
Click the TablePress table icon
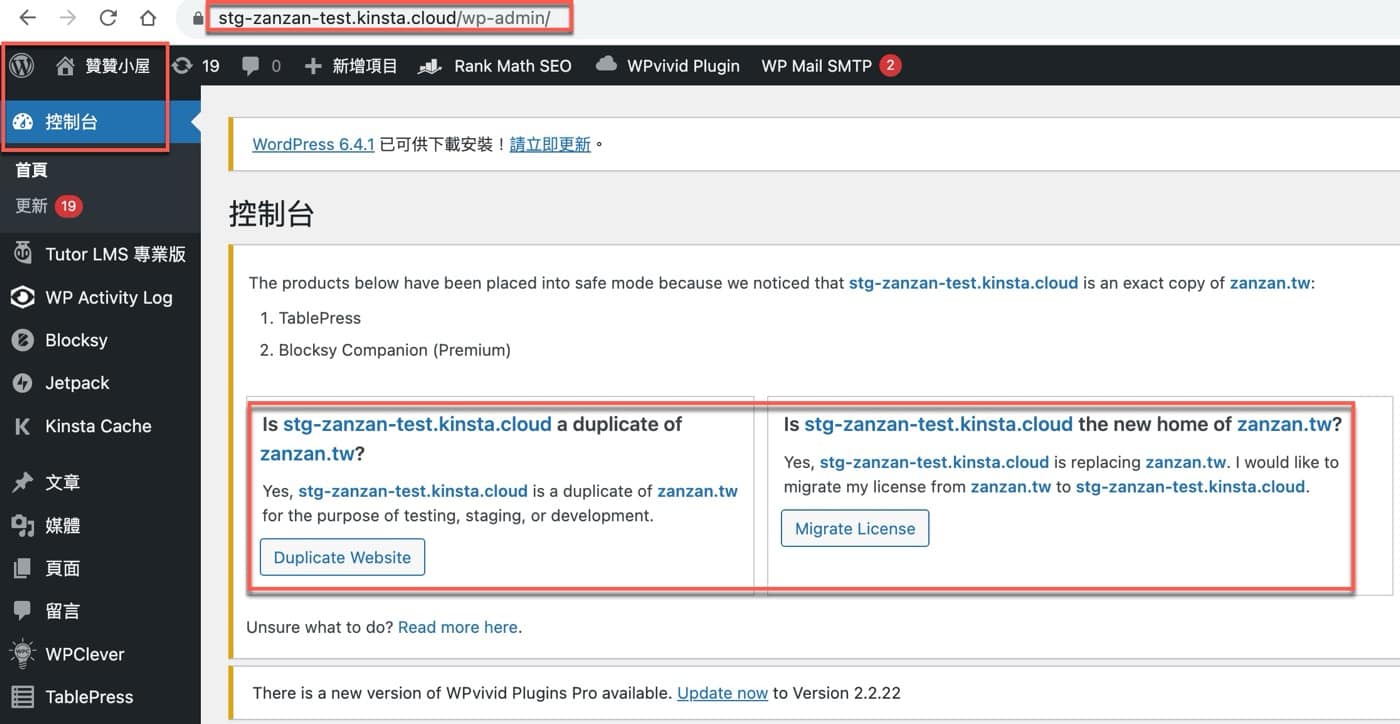(23, 697)
